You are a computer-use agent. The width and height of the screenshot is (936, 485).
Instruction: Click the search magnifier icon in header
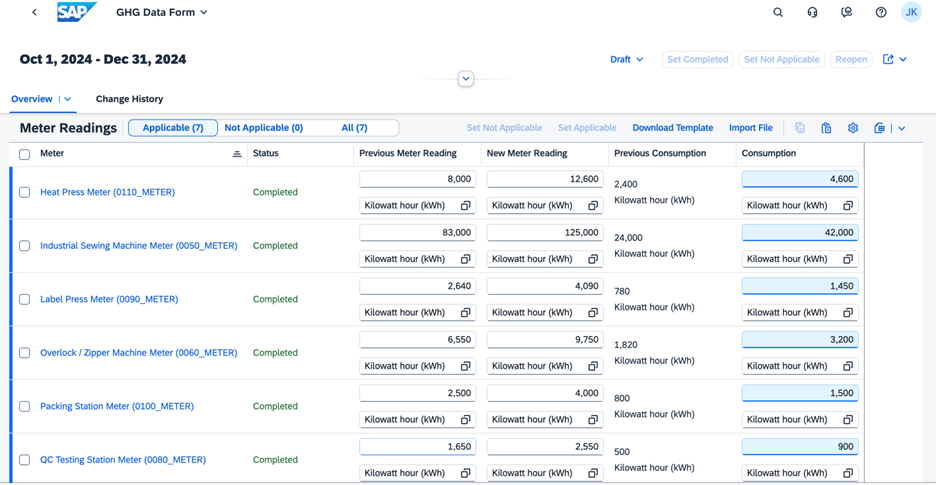(x=778, y=13)
